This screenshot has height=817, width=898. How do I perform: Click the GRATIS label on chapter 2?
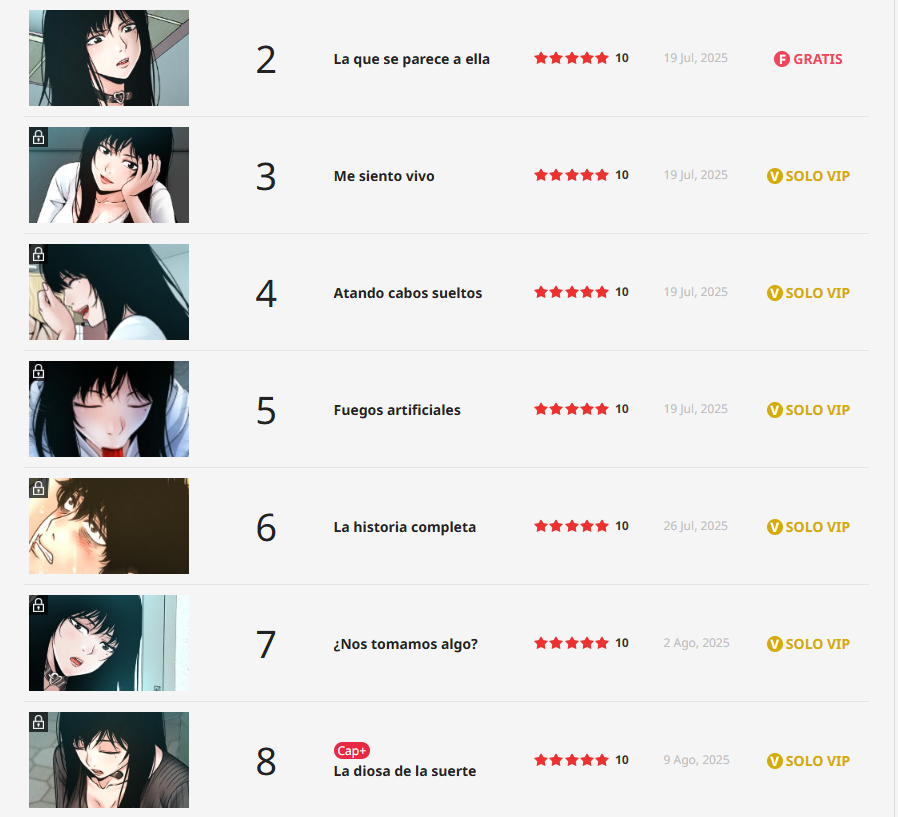tap(817, 59)
